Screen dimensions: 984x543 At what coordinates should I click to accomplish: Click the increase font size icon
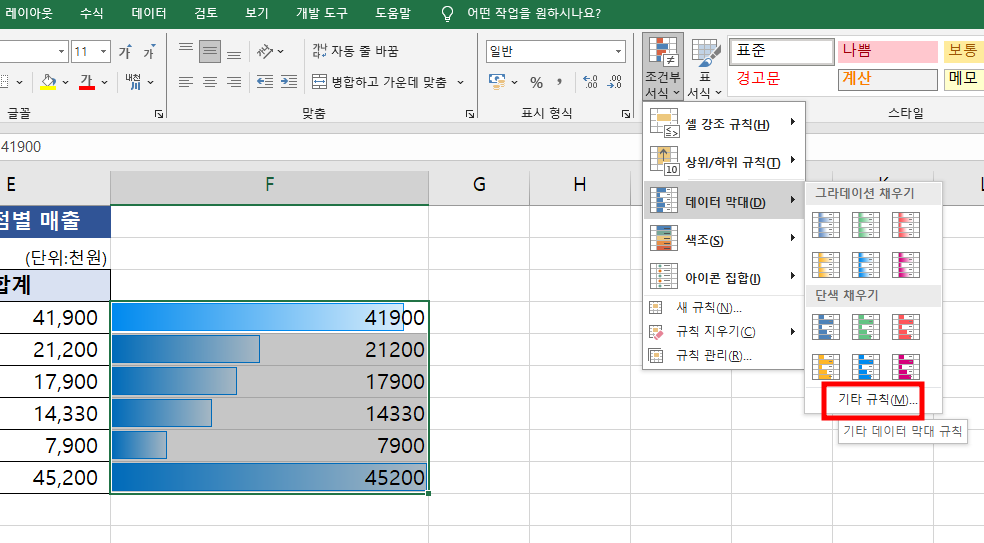tap(126, 51)
